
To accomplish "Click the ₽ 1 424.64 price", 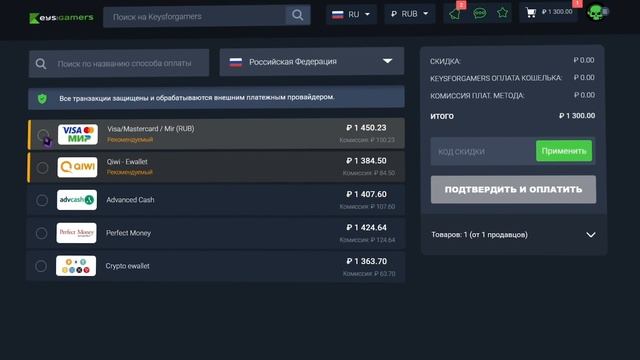I will pyautogui.click(x=366, y=227).
